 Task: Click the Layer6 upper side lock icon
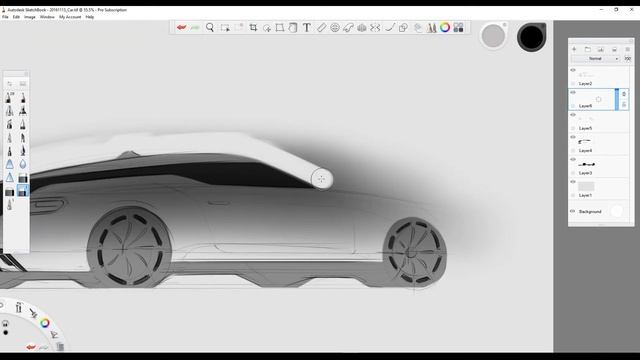point(624,94)
